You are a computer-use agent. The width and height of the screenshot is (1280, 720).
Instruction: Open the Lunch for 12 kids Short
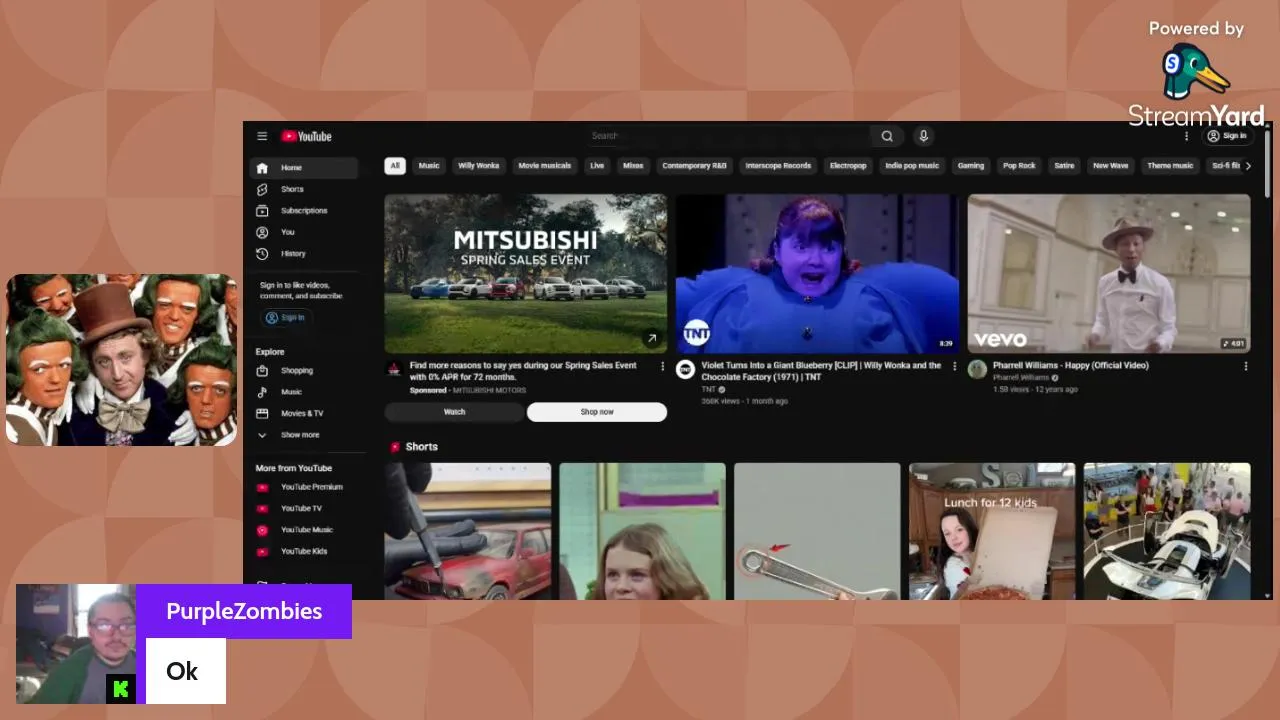click(x=992, y=531)
